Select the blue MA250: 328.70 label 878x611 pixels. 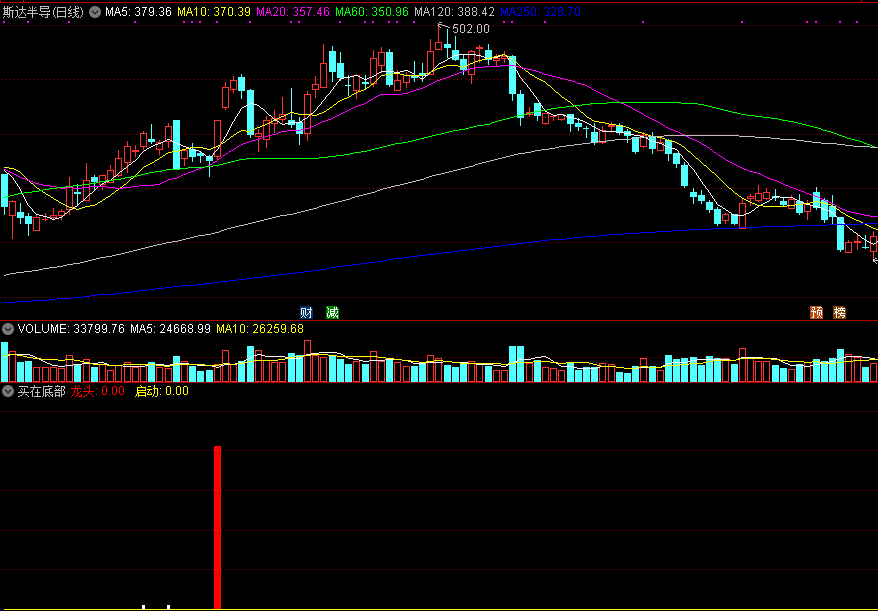(x=540, y=12)
